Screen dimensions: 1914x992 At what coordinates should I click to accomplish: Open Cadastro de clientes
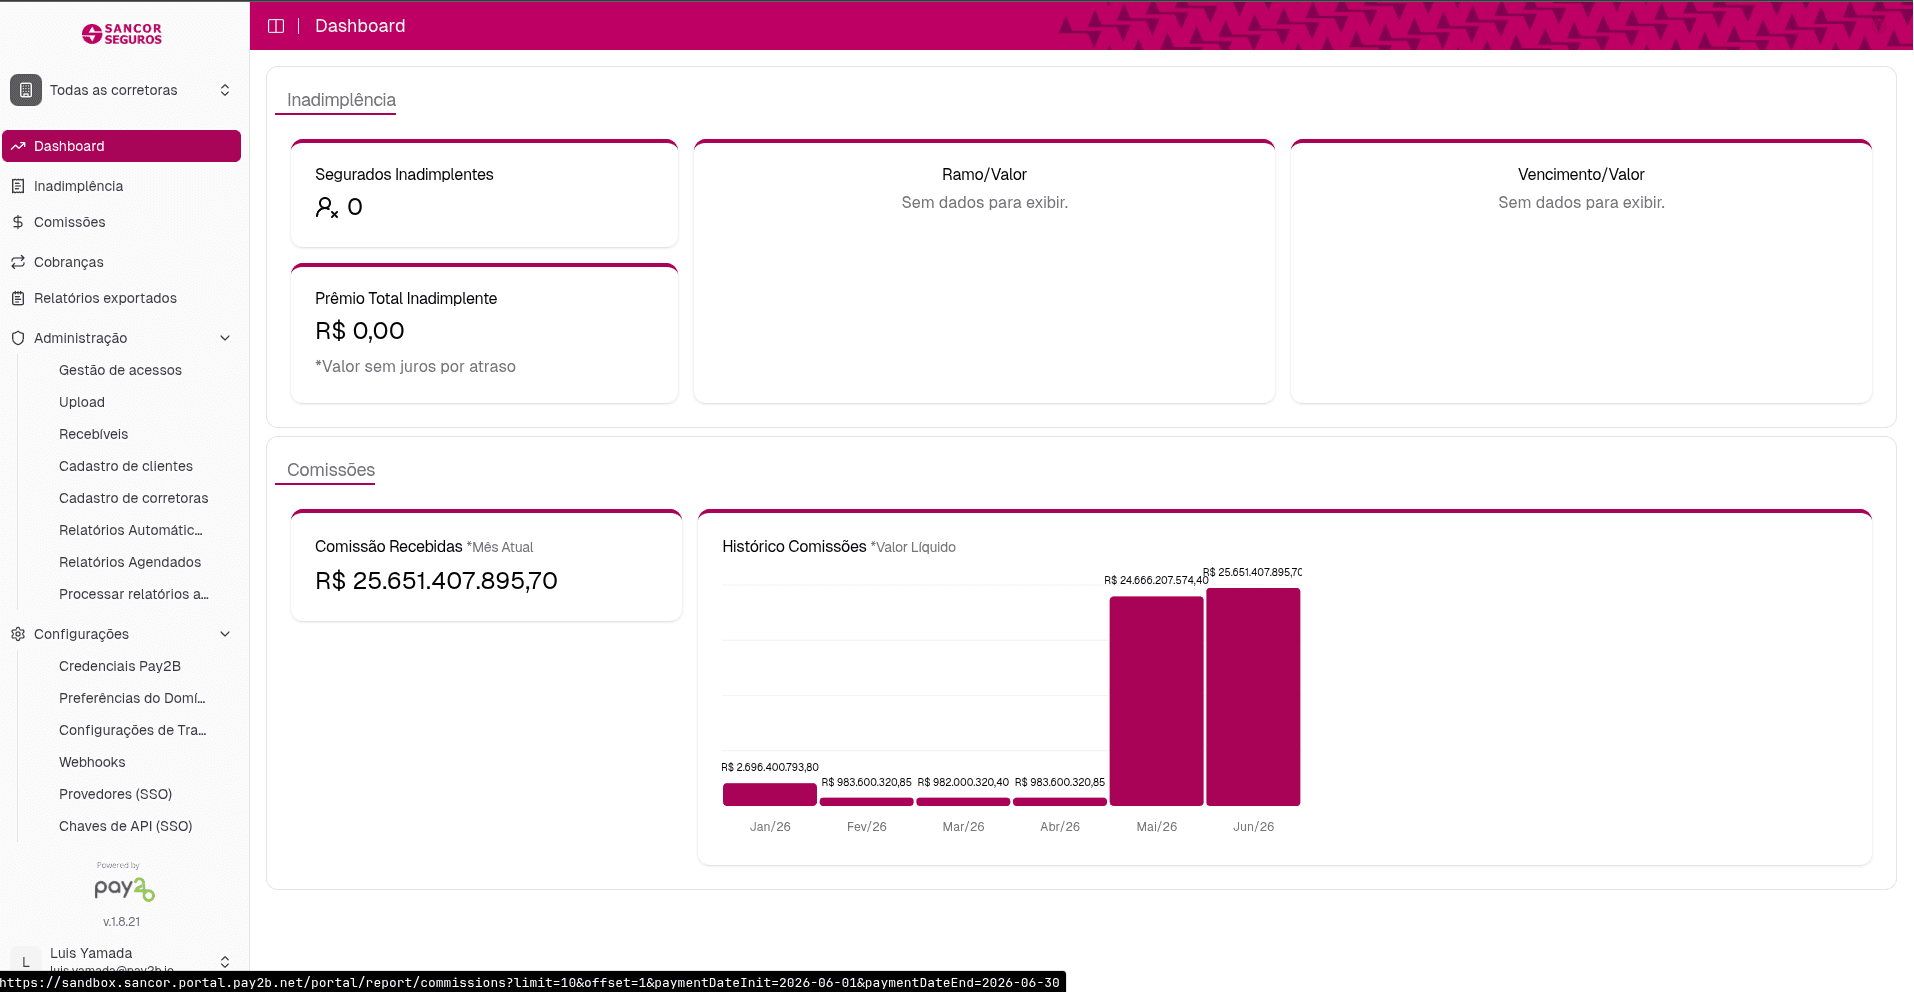[x=126, y=466]
